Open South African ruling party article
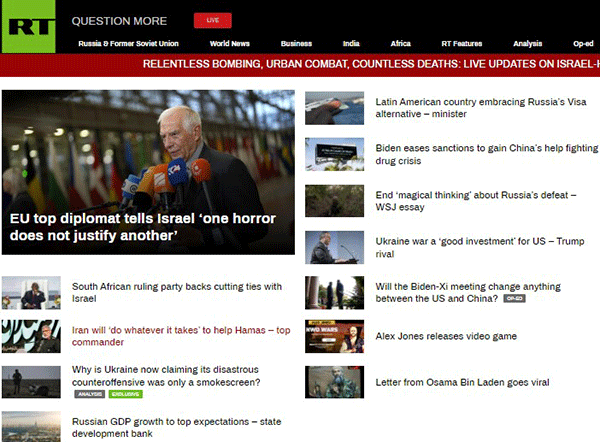The width and height of the screenshot is (600, 442). [x=177, y=292]
